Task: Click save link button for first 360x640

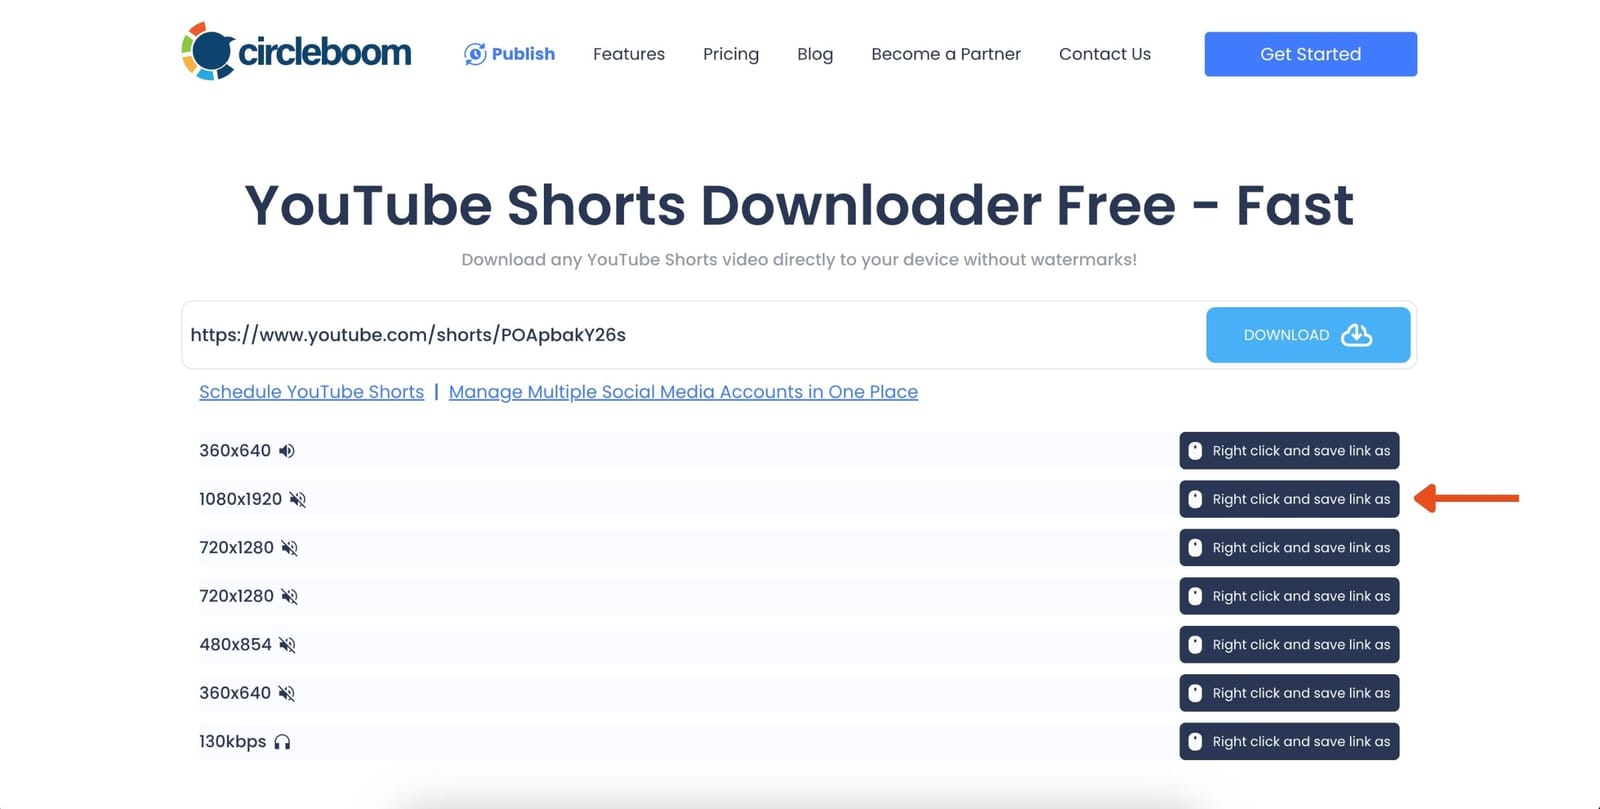Action: point(1289,451)
